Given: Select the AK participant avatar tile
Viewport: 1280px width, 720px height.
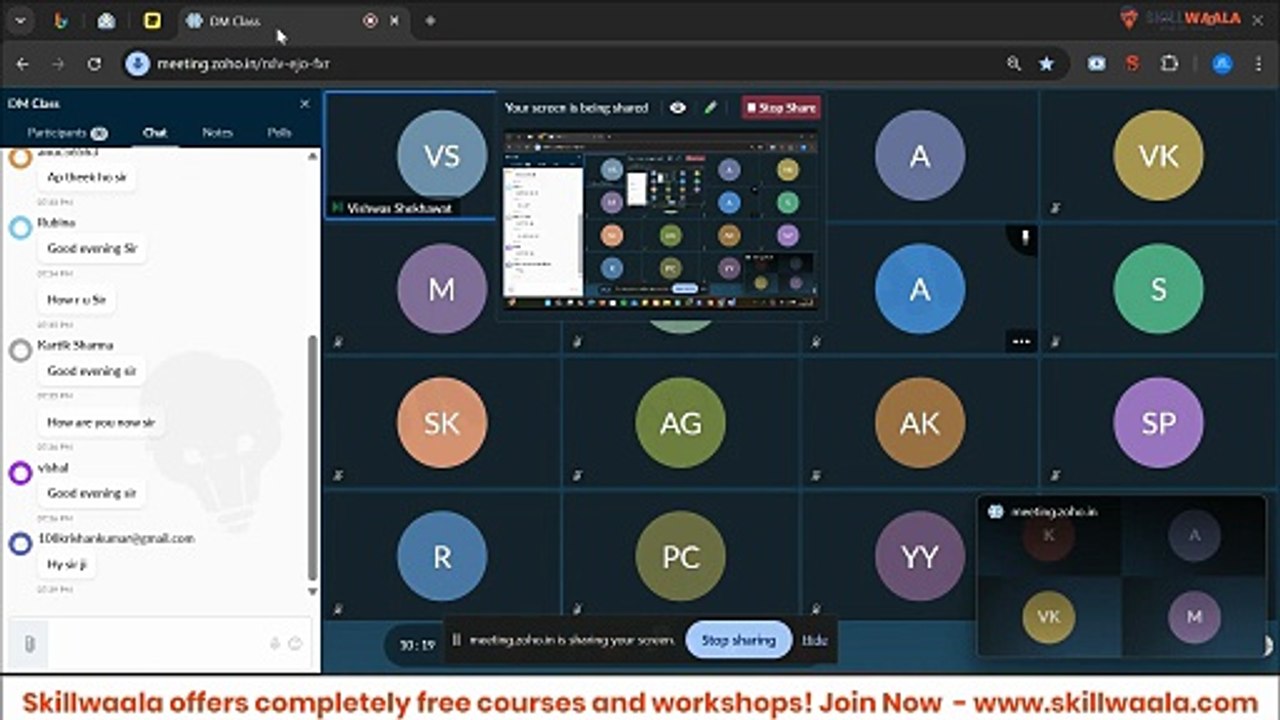Looking at the screenshot, I should coord(919,423).
